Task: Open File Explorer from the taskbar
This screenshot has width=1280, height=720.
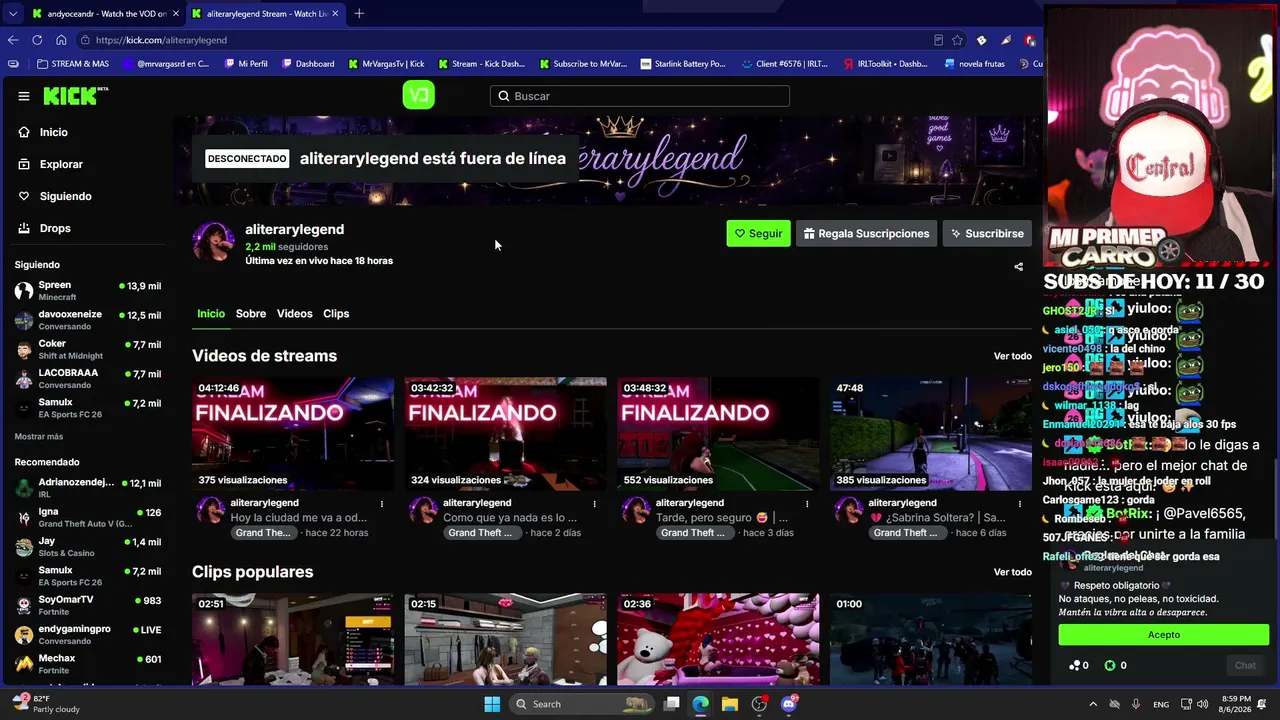Action: pyautogui.click(x=729, y=704)
